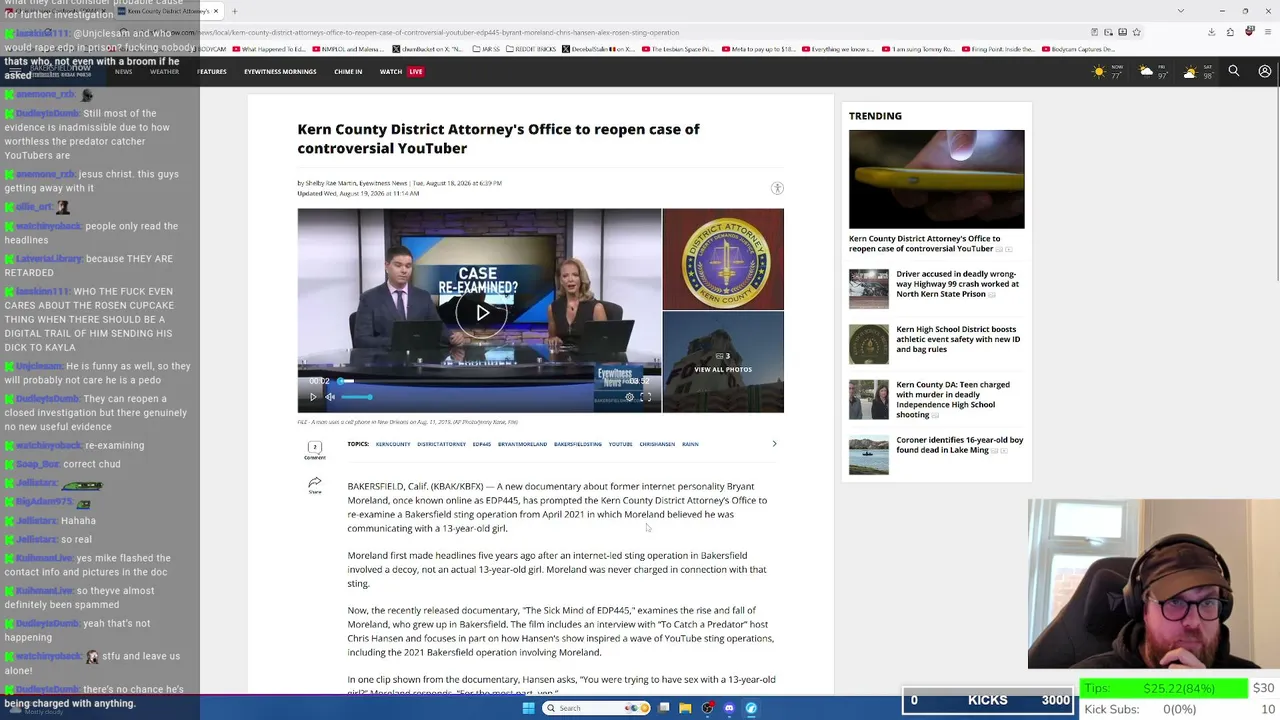Open the RAINN topic tag
Viewport: 1280px width, 720px height.
(690, 444)
